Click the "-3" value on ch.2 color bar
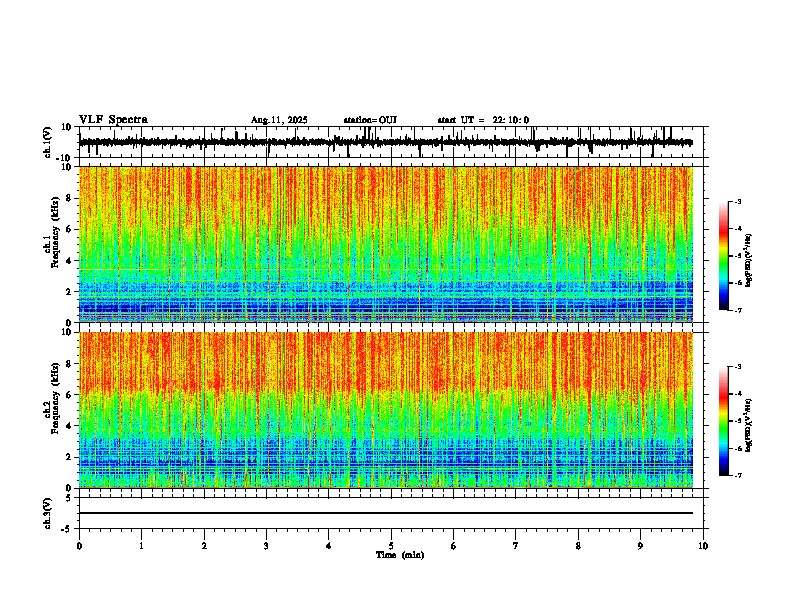This screenshot has width=792, height=612. pos(737,367)
